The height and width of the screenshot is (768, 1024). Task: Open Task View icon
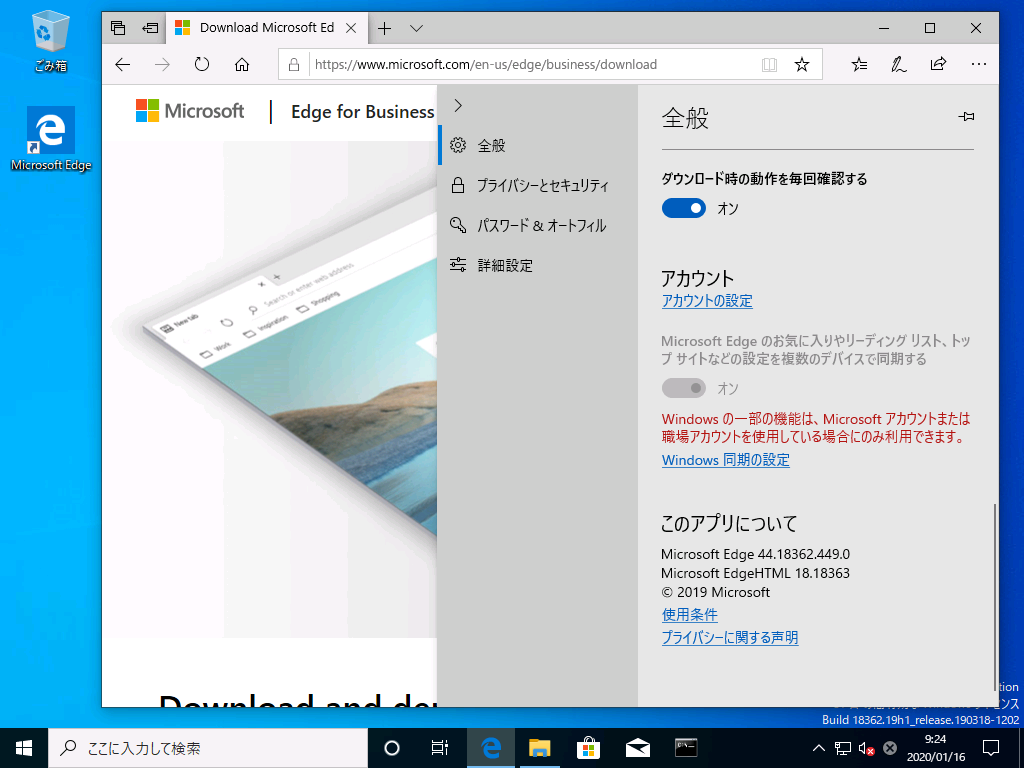tap(440, 748)
